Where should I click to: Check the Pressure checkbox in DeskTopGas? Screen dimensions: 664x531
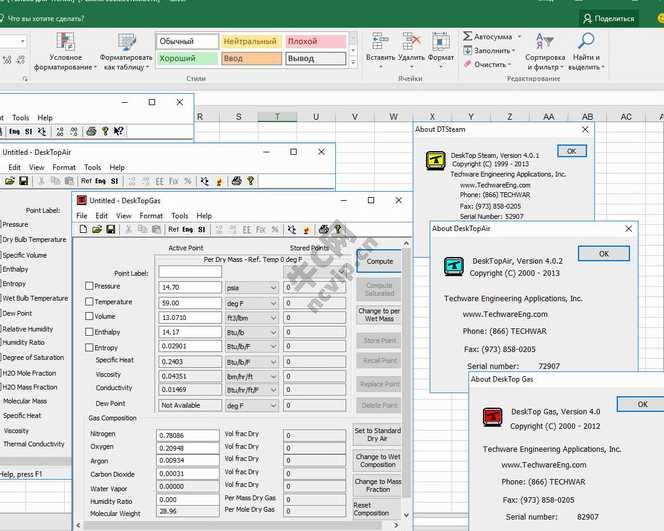[x=89, y=286]
